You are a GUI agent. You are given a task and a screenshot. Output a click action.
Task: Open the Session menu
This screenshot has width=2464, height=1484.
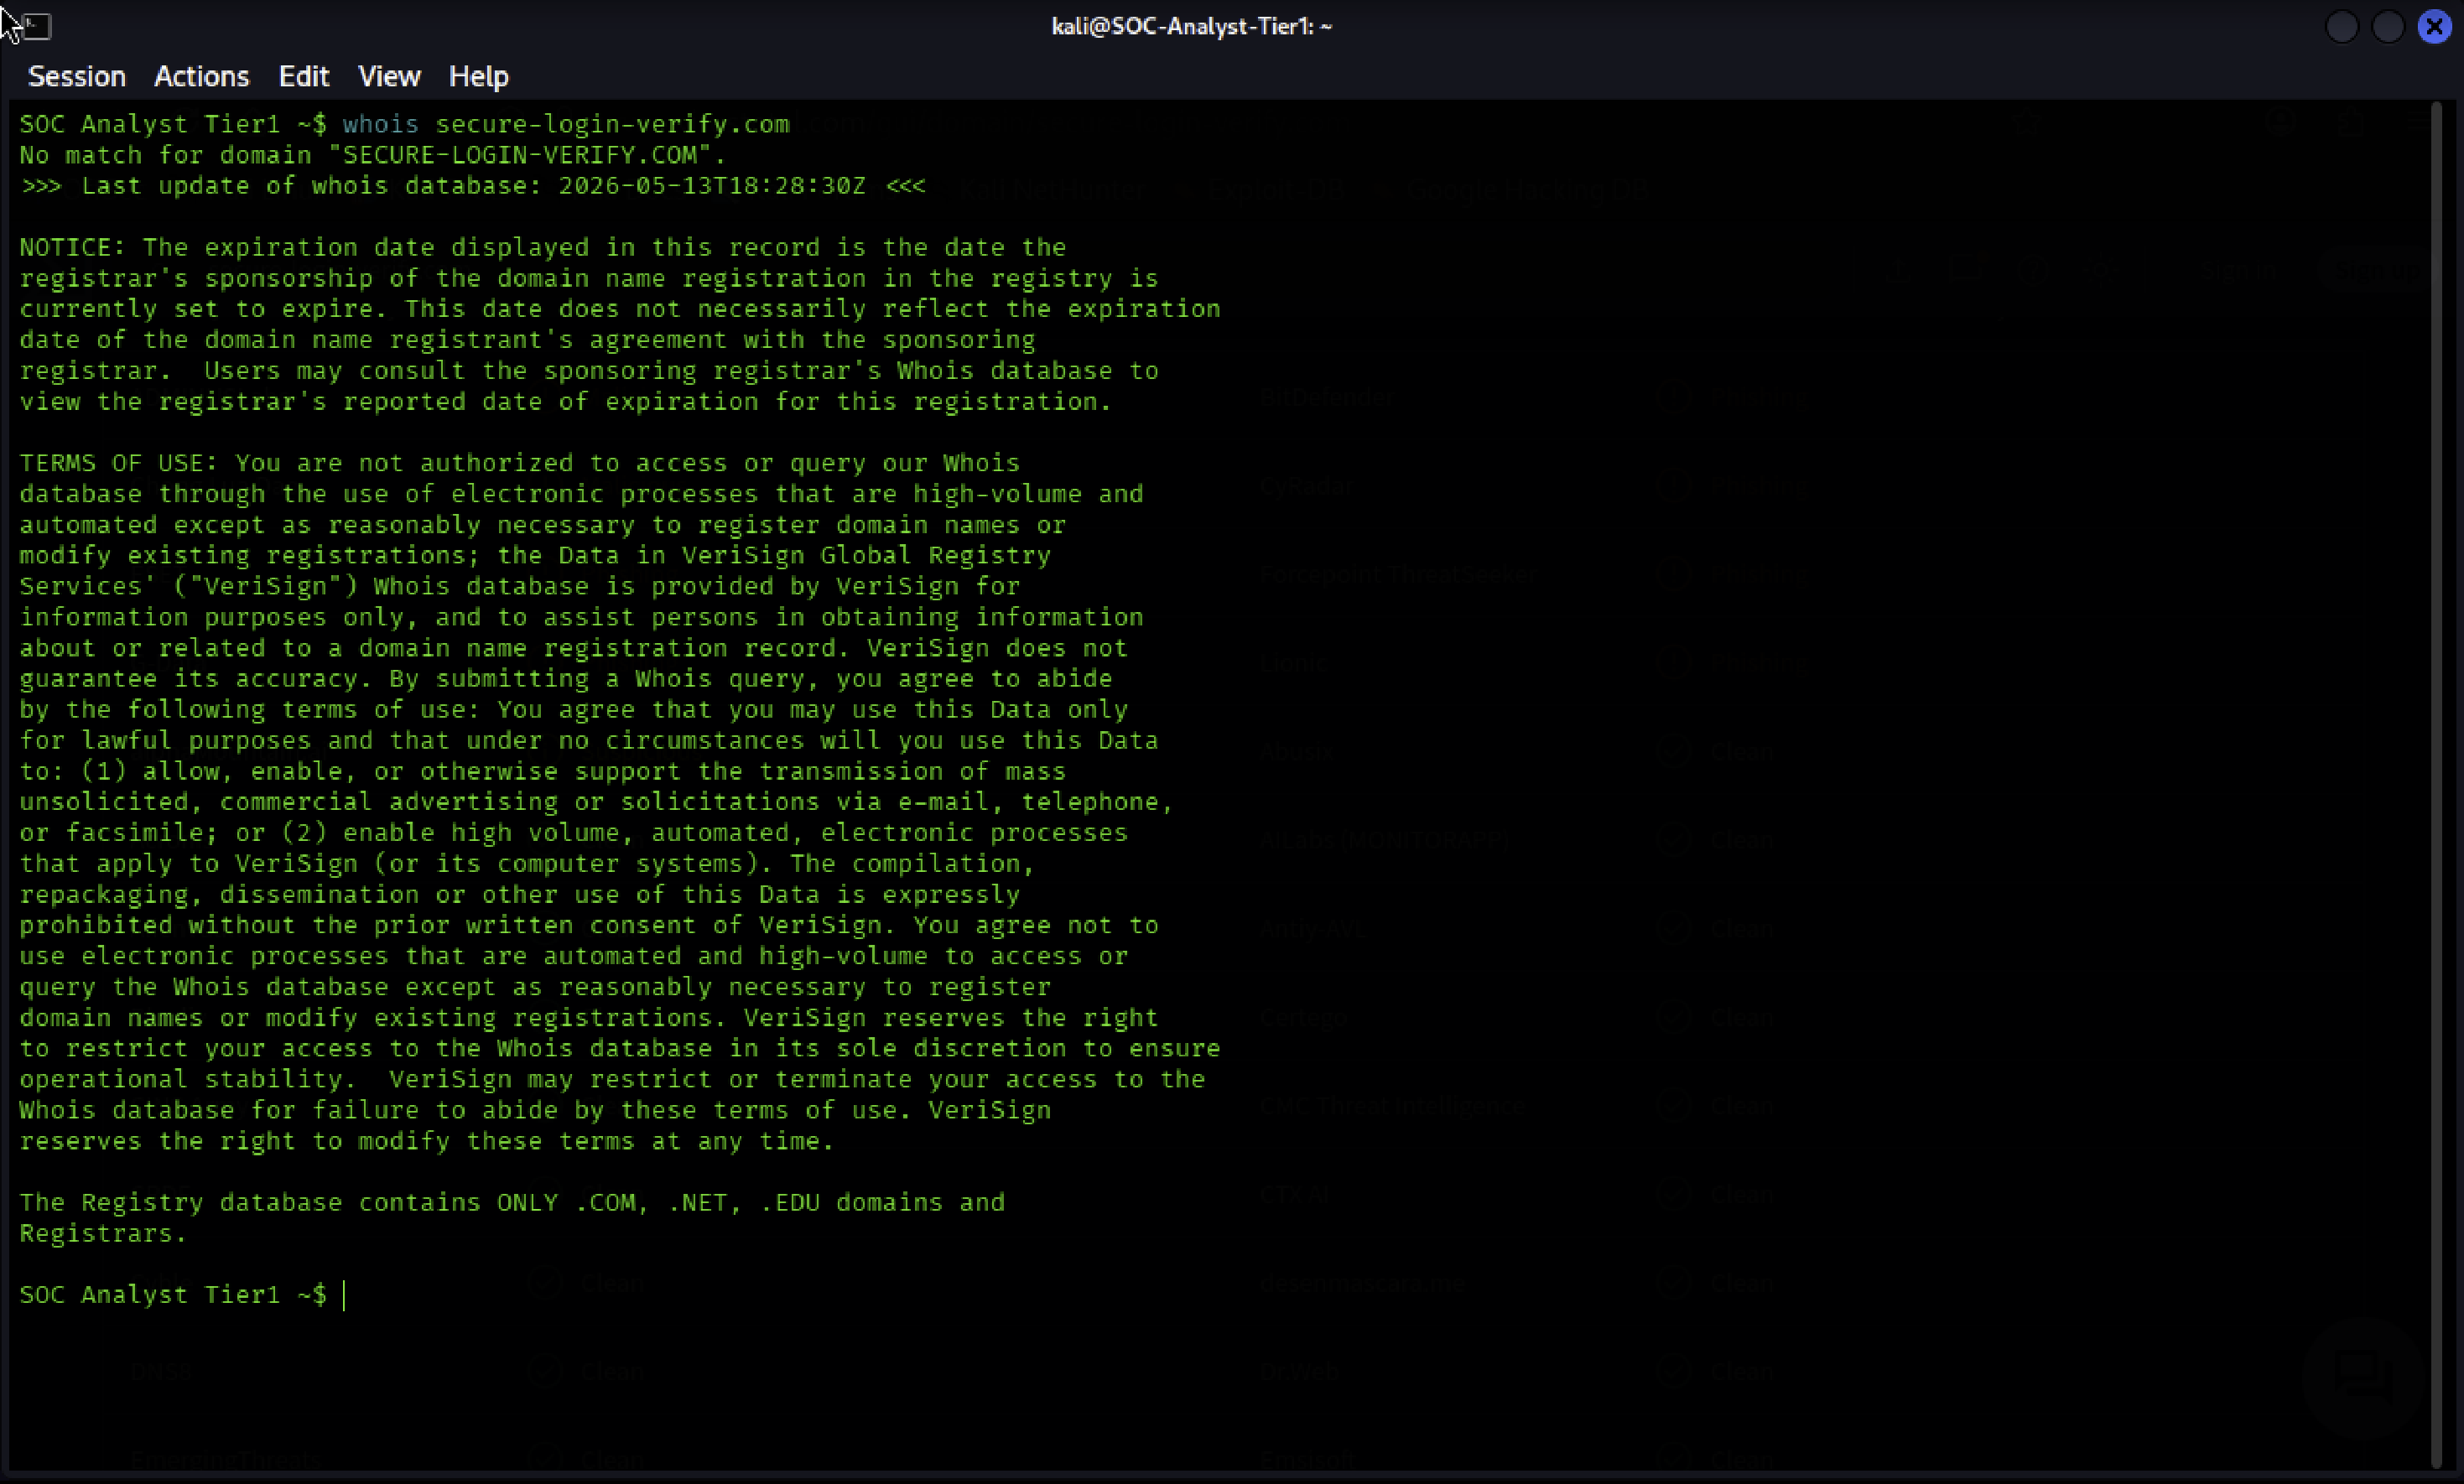pyautogui.click(x=77, y=76)
